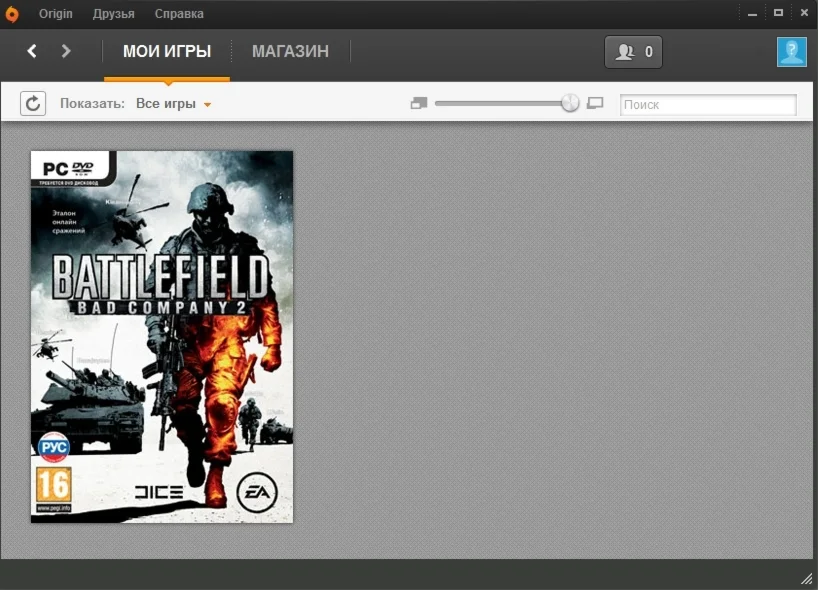This screenshot has height=590, width=818.
Task: Open the Все игры filter dropdown
Action: [x=174, y=103]
